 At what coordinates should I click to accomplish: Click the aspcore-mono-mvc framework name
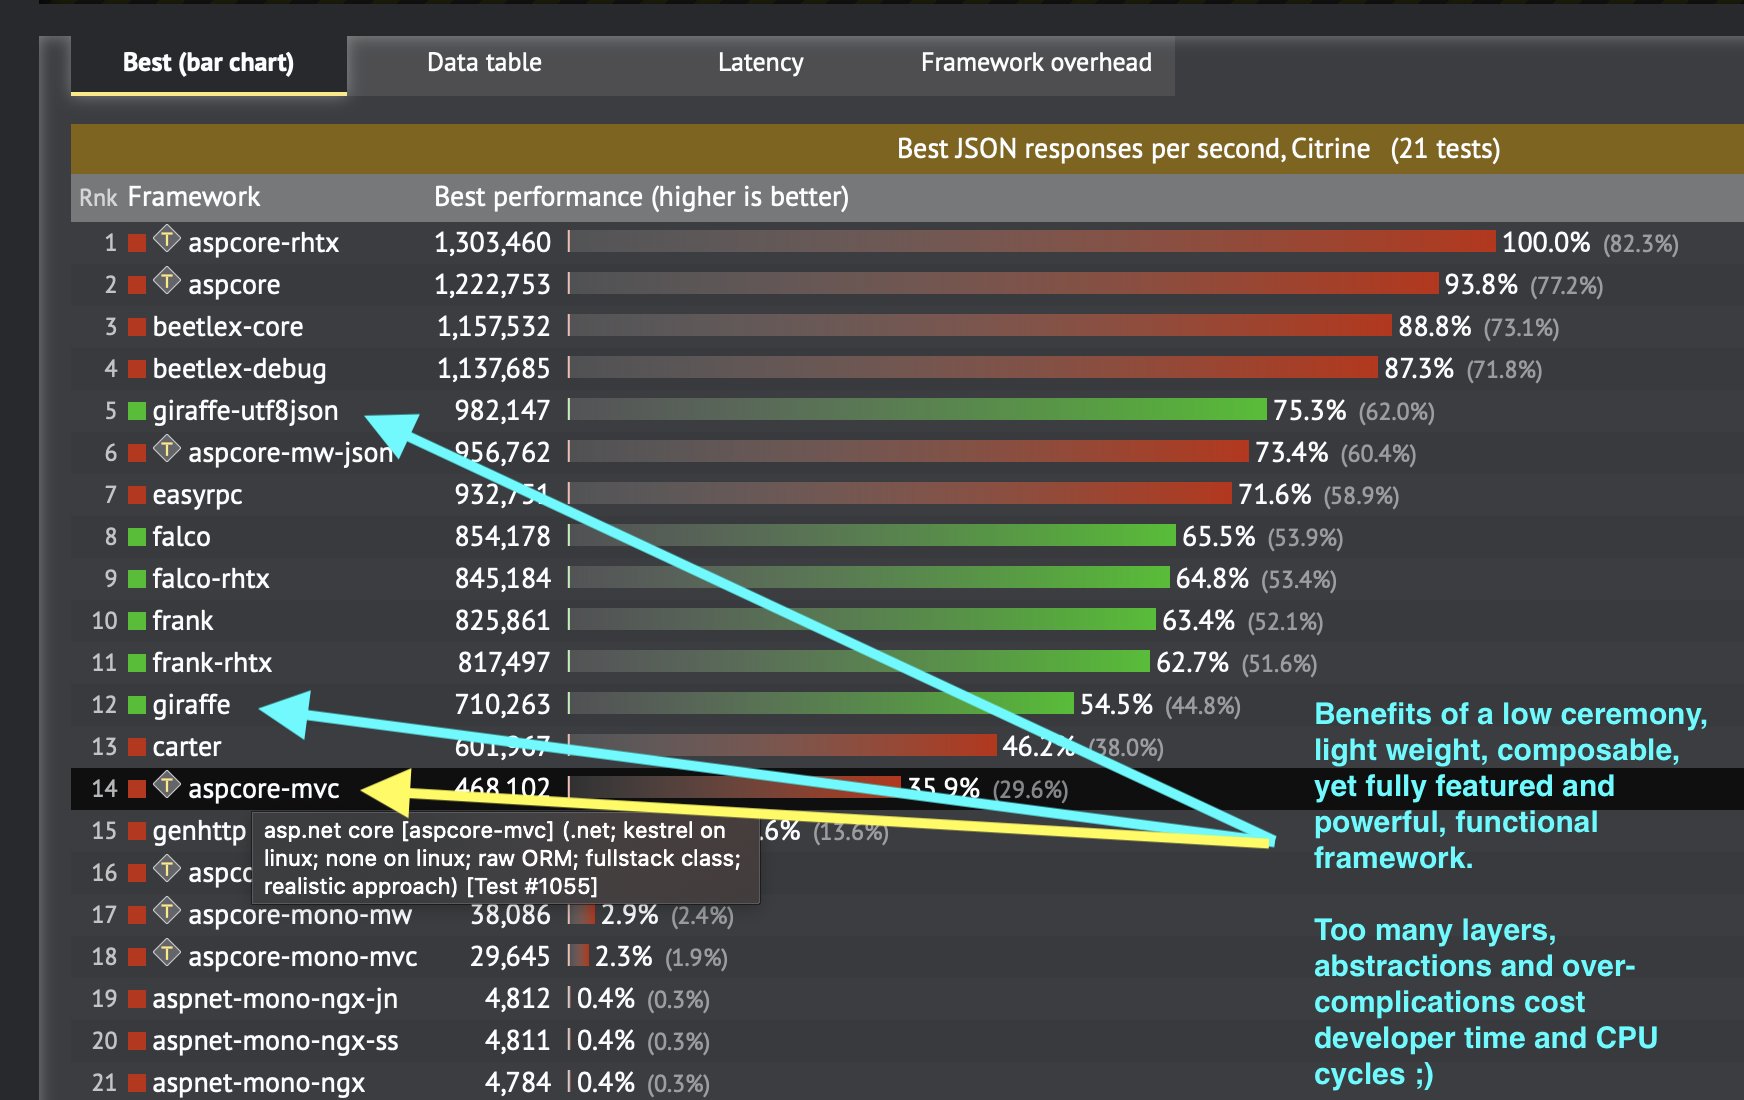point(303,957)
